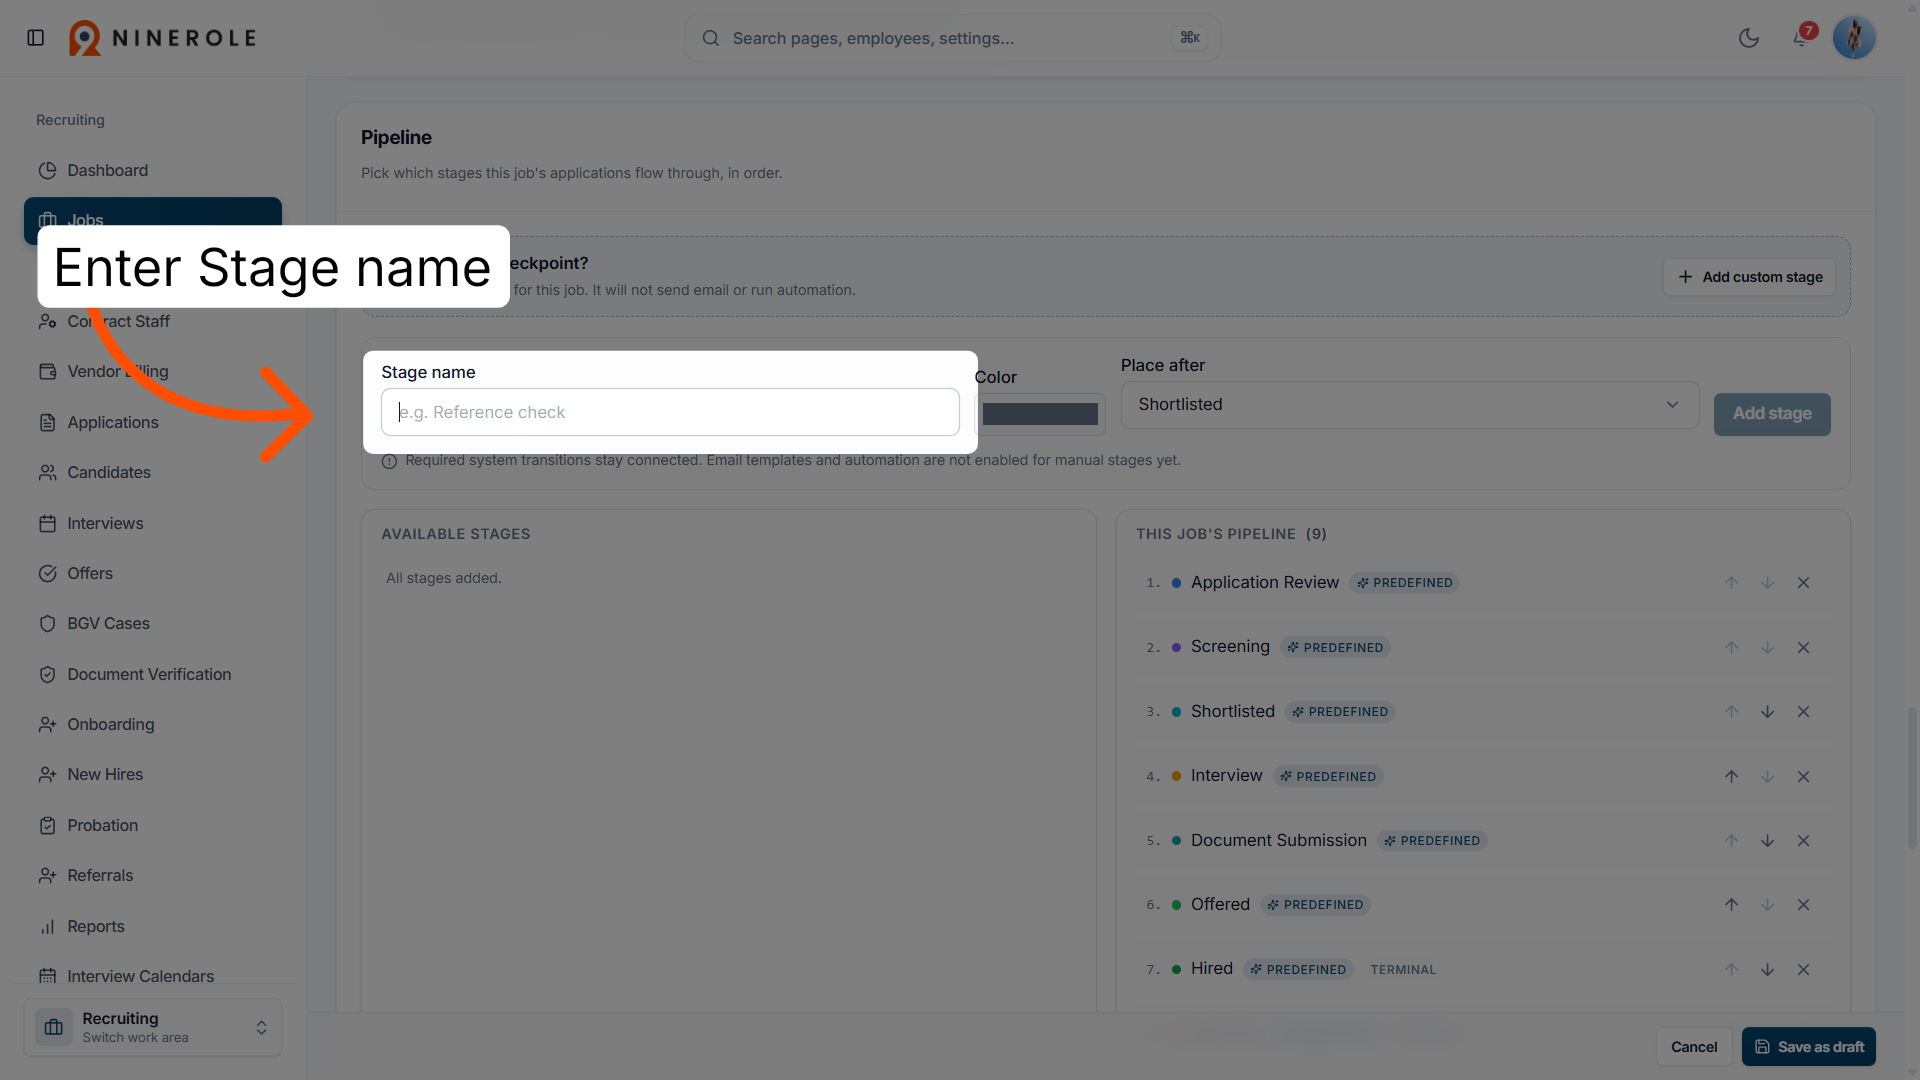Click the Stage name input
This screenshot has height=1080, width=1920.
(670, 412)
